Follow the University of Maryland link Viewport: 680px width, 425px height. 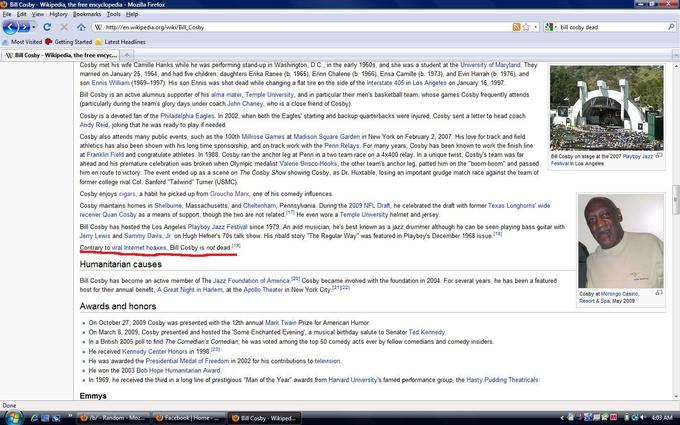[490, 65]
